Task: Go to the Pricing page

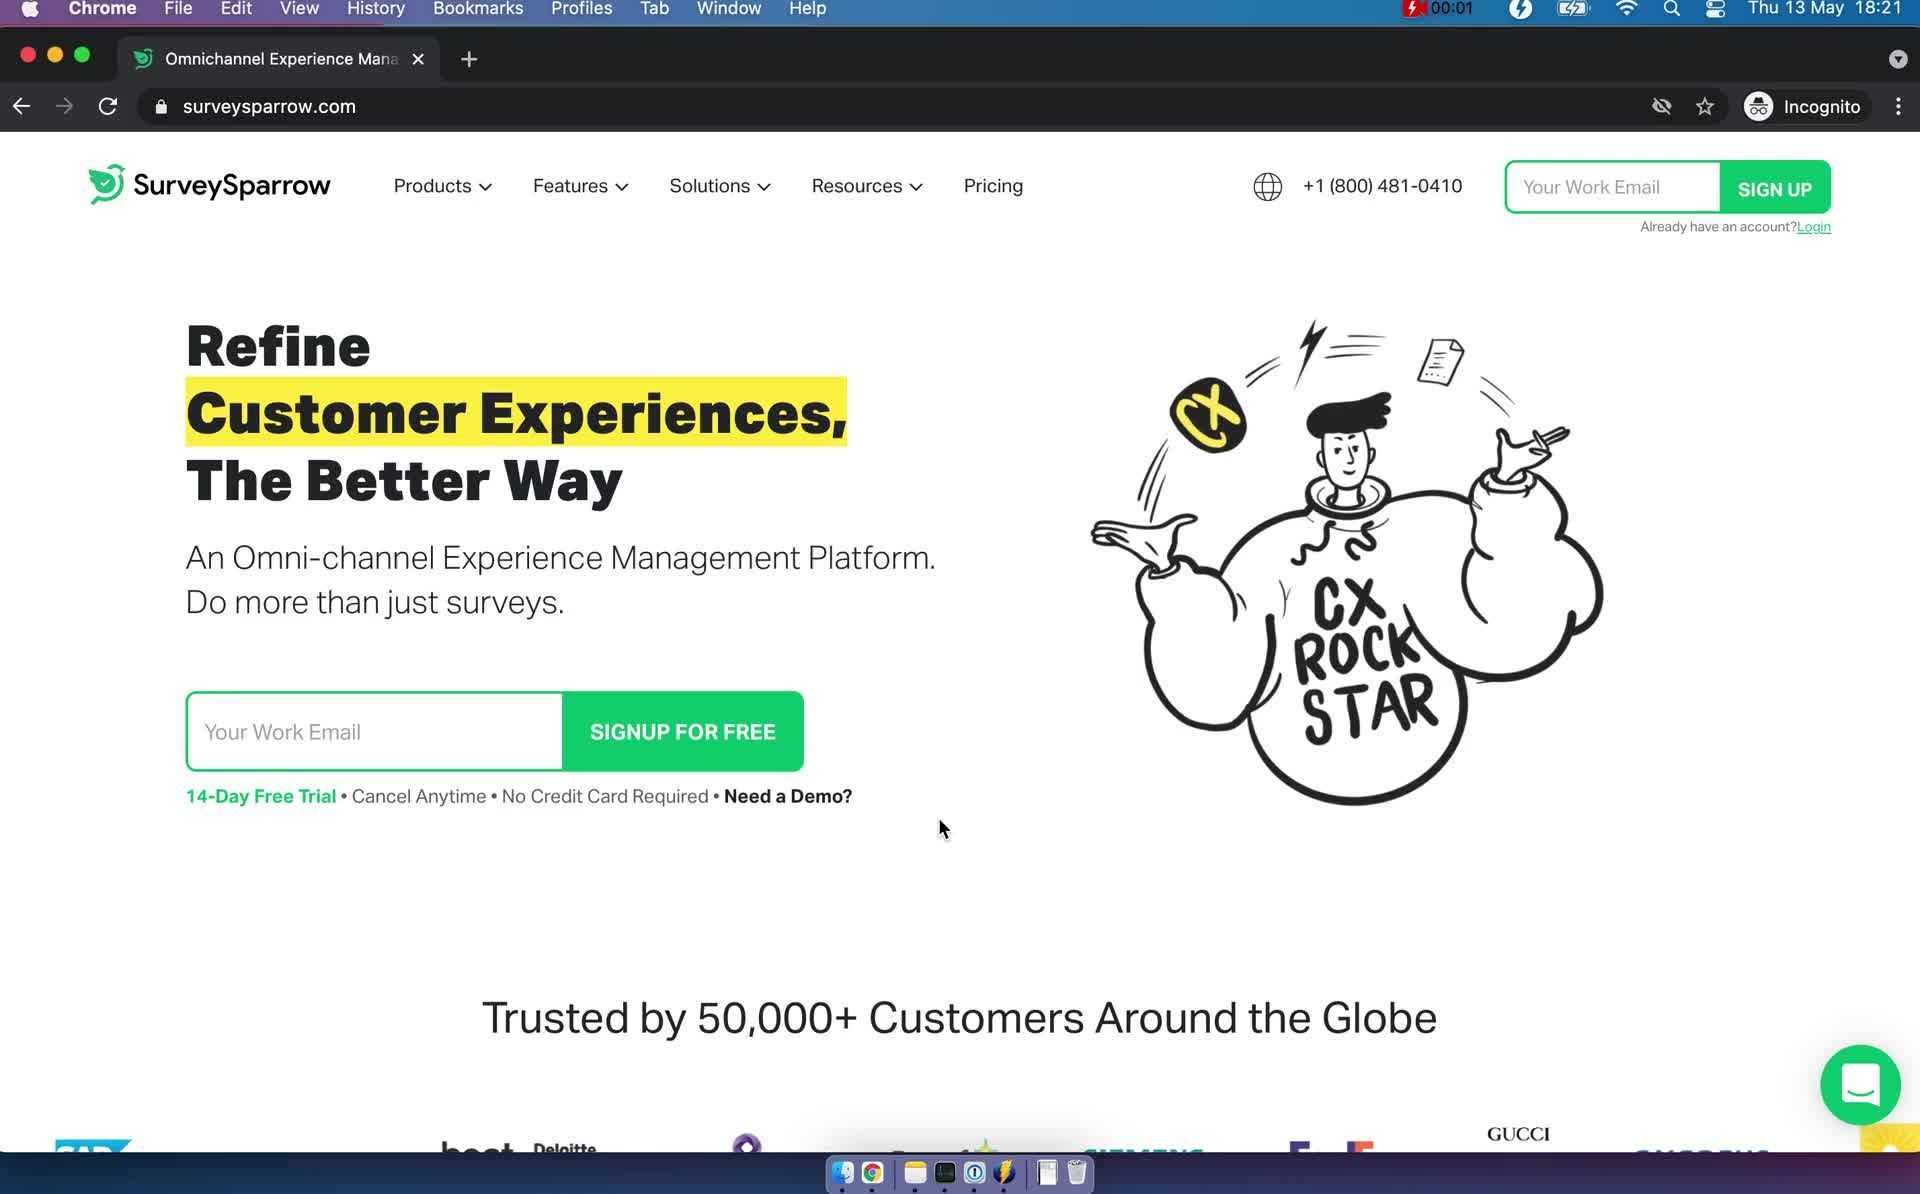Action: pyautogui.click(x=992, y=186)
